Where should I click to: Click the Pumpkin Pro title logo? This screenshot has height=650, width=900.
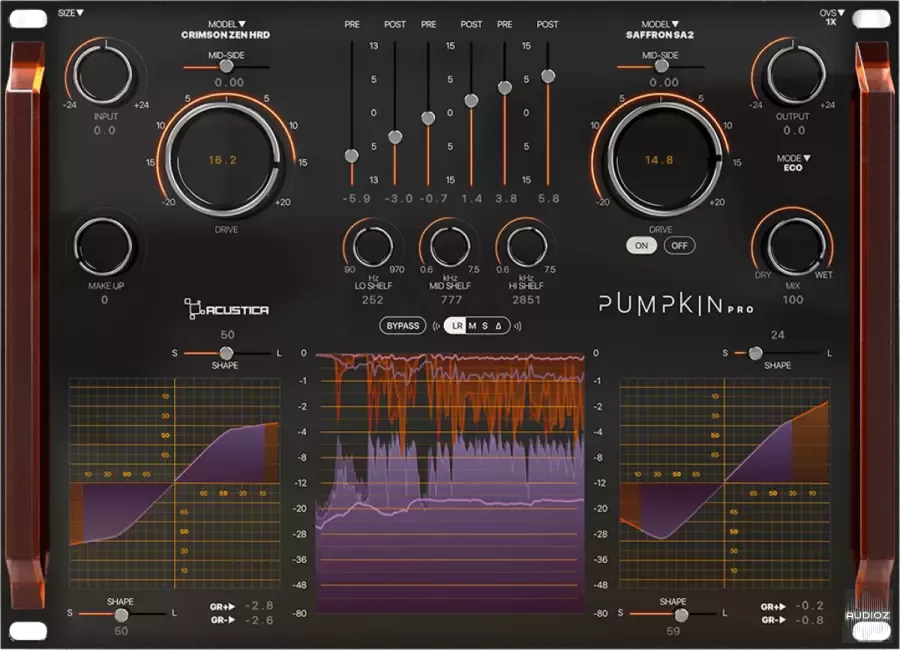tap(676, 304)
